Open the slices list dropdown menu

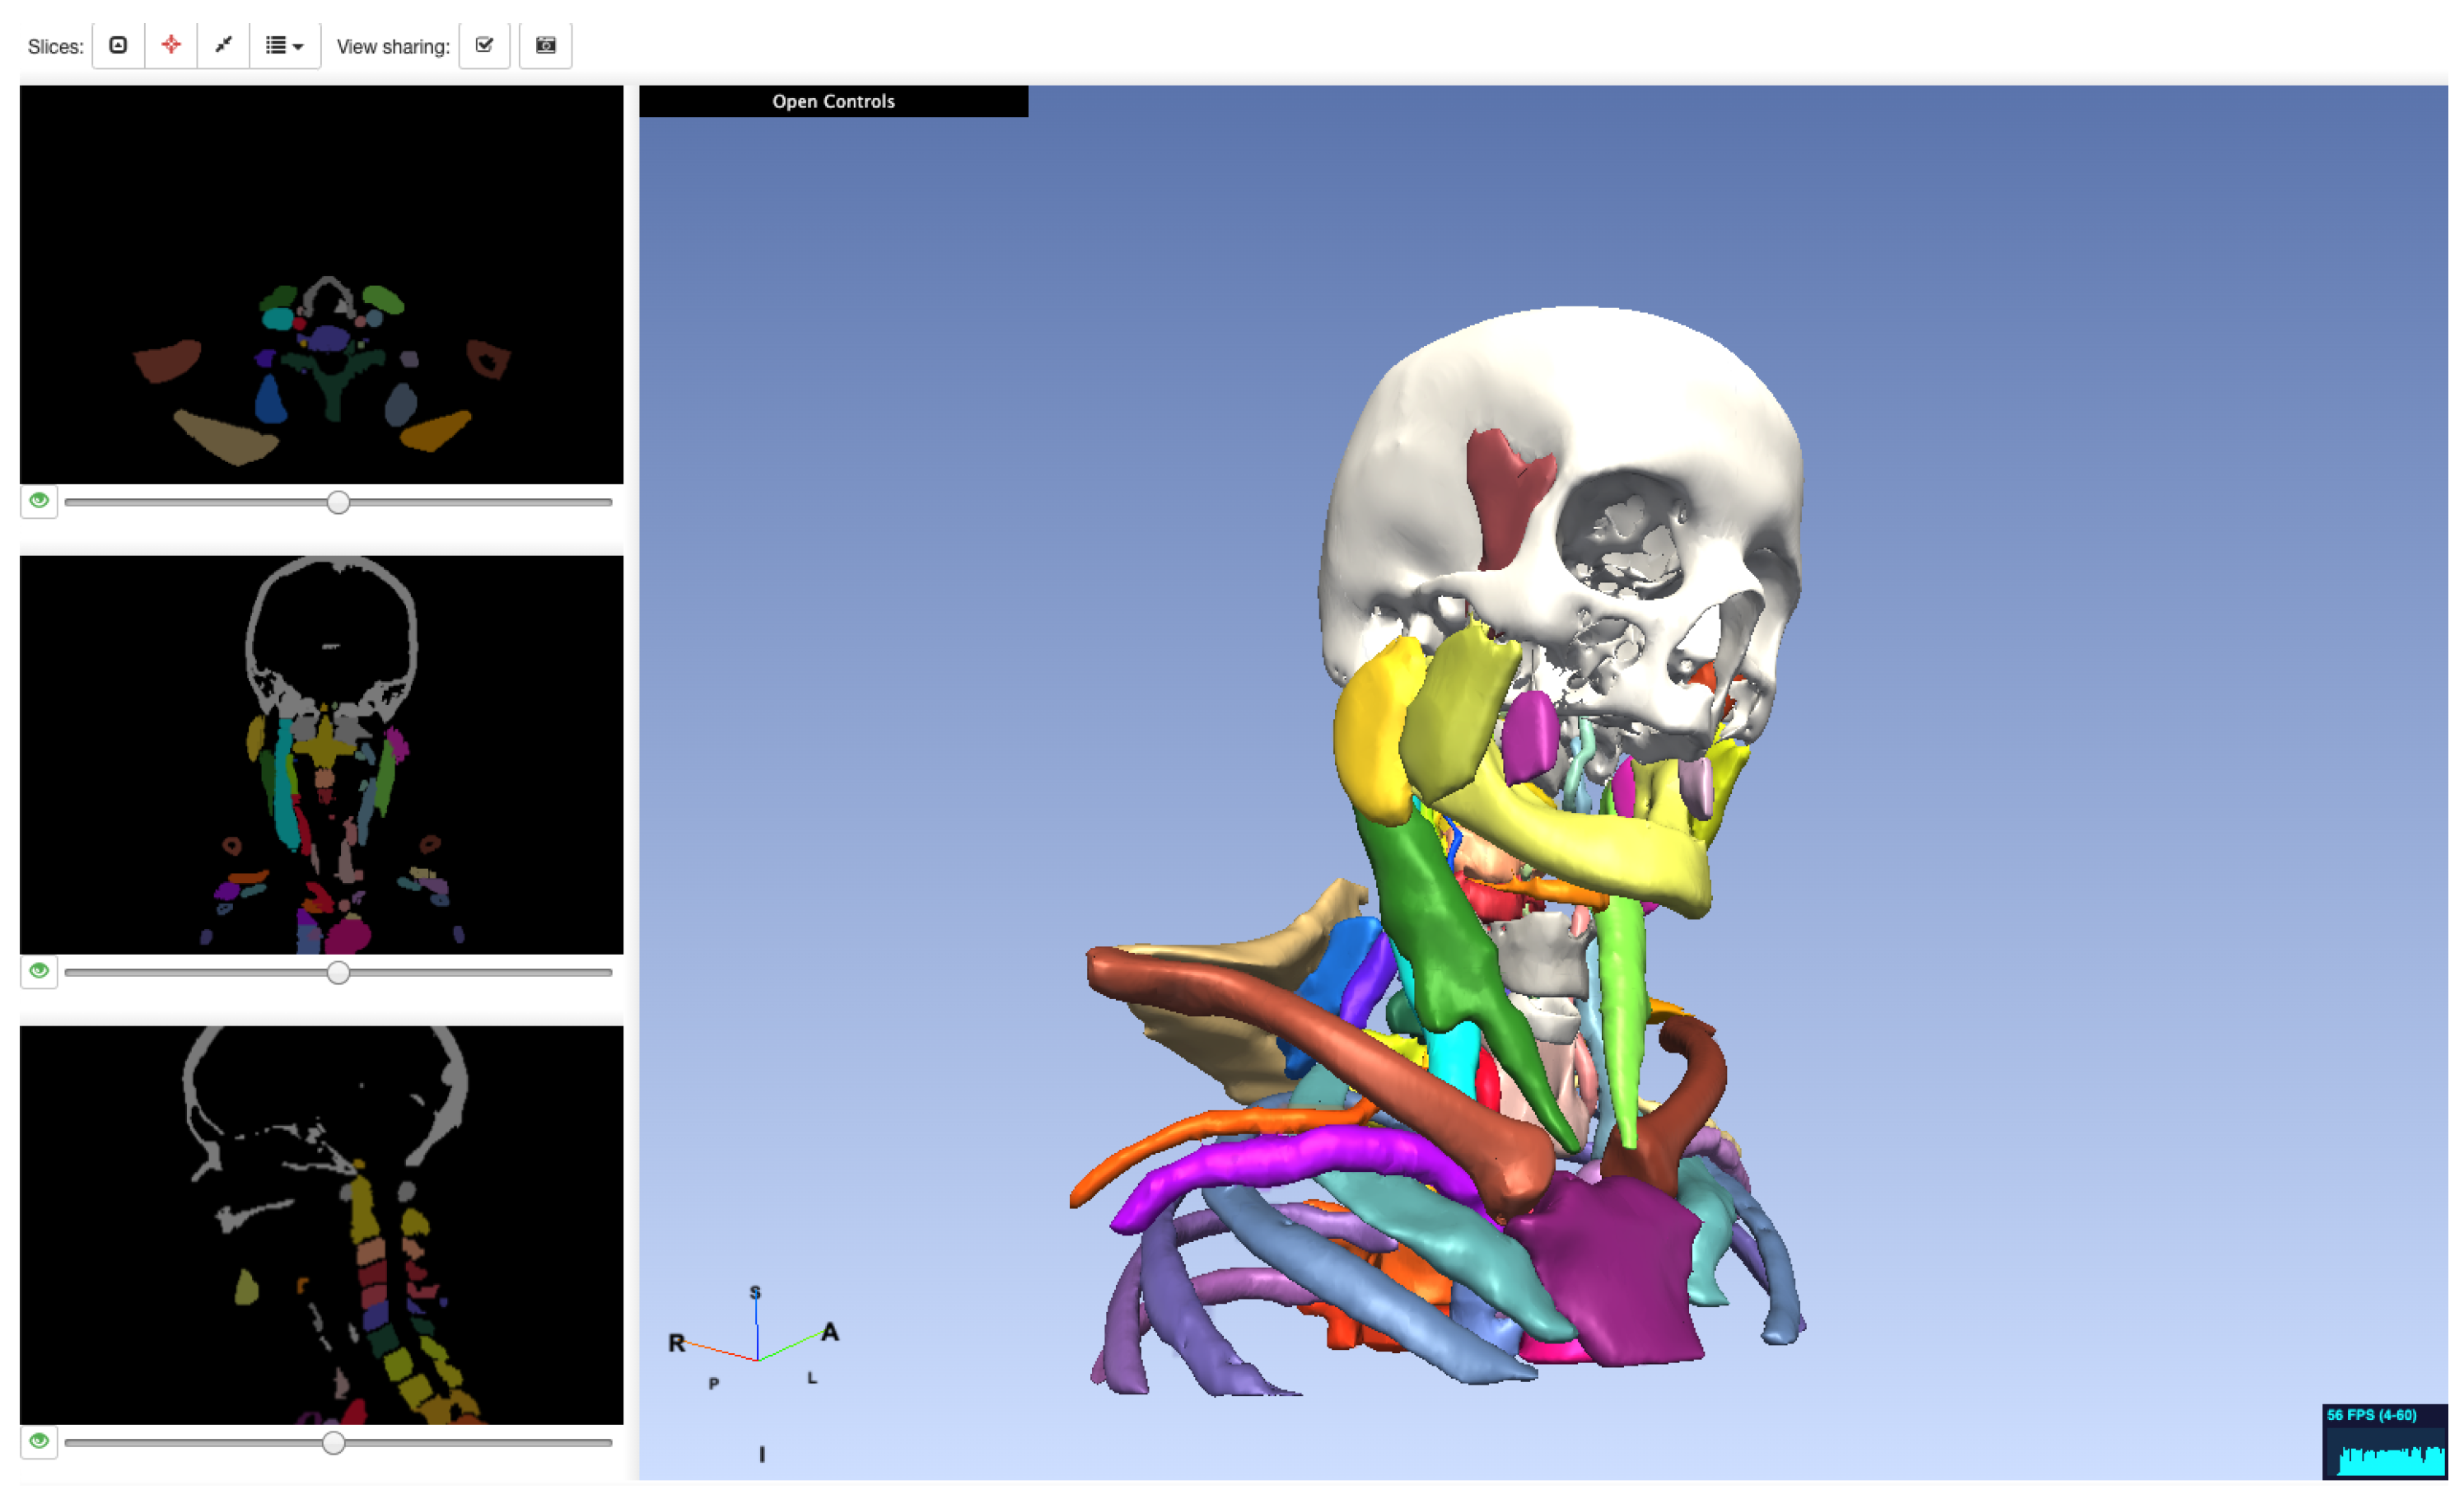[x=284, y=46]
